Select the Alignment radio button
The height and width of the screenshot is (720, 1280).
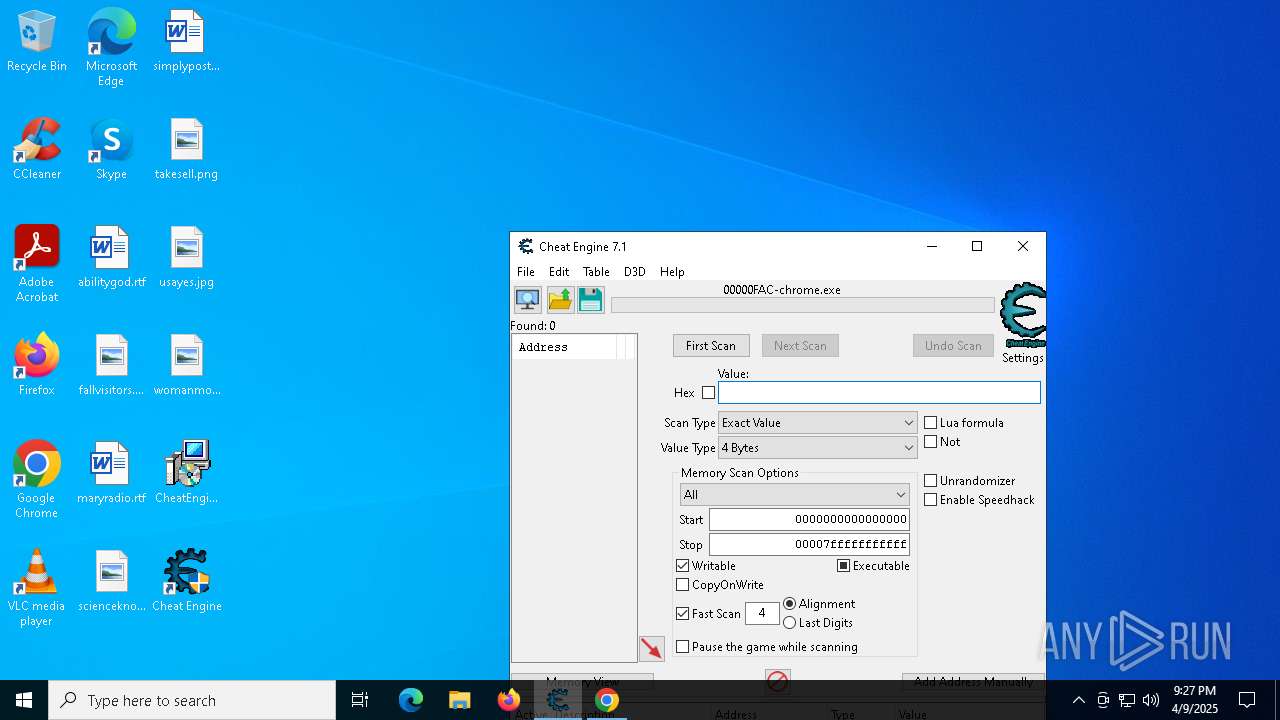[790, 604]
